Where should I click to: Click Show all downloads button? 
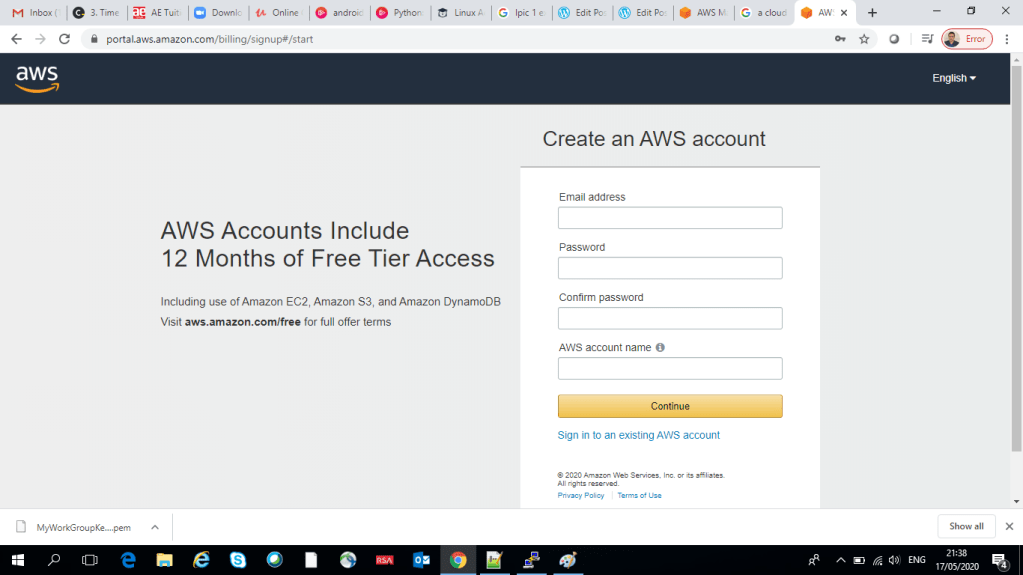pyautogui.click(x=966, y=526)
